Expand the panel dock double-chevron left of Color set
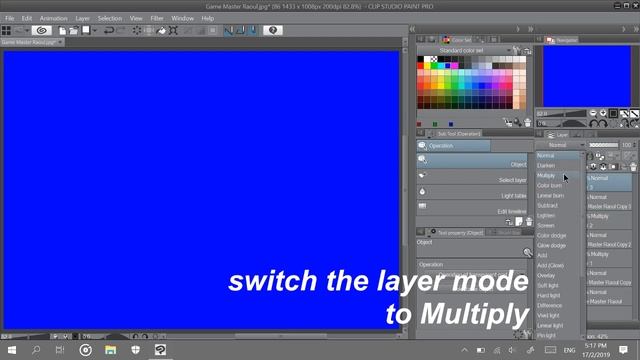640x360 pixels. pyautogui.click(x=412, y=29)
